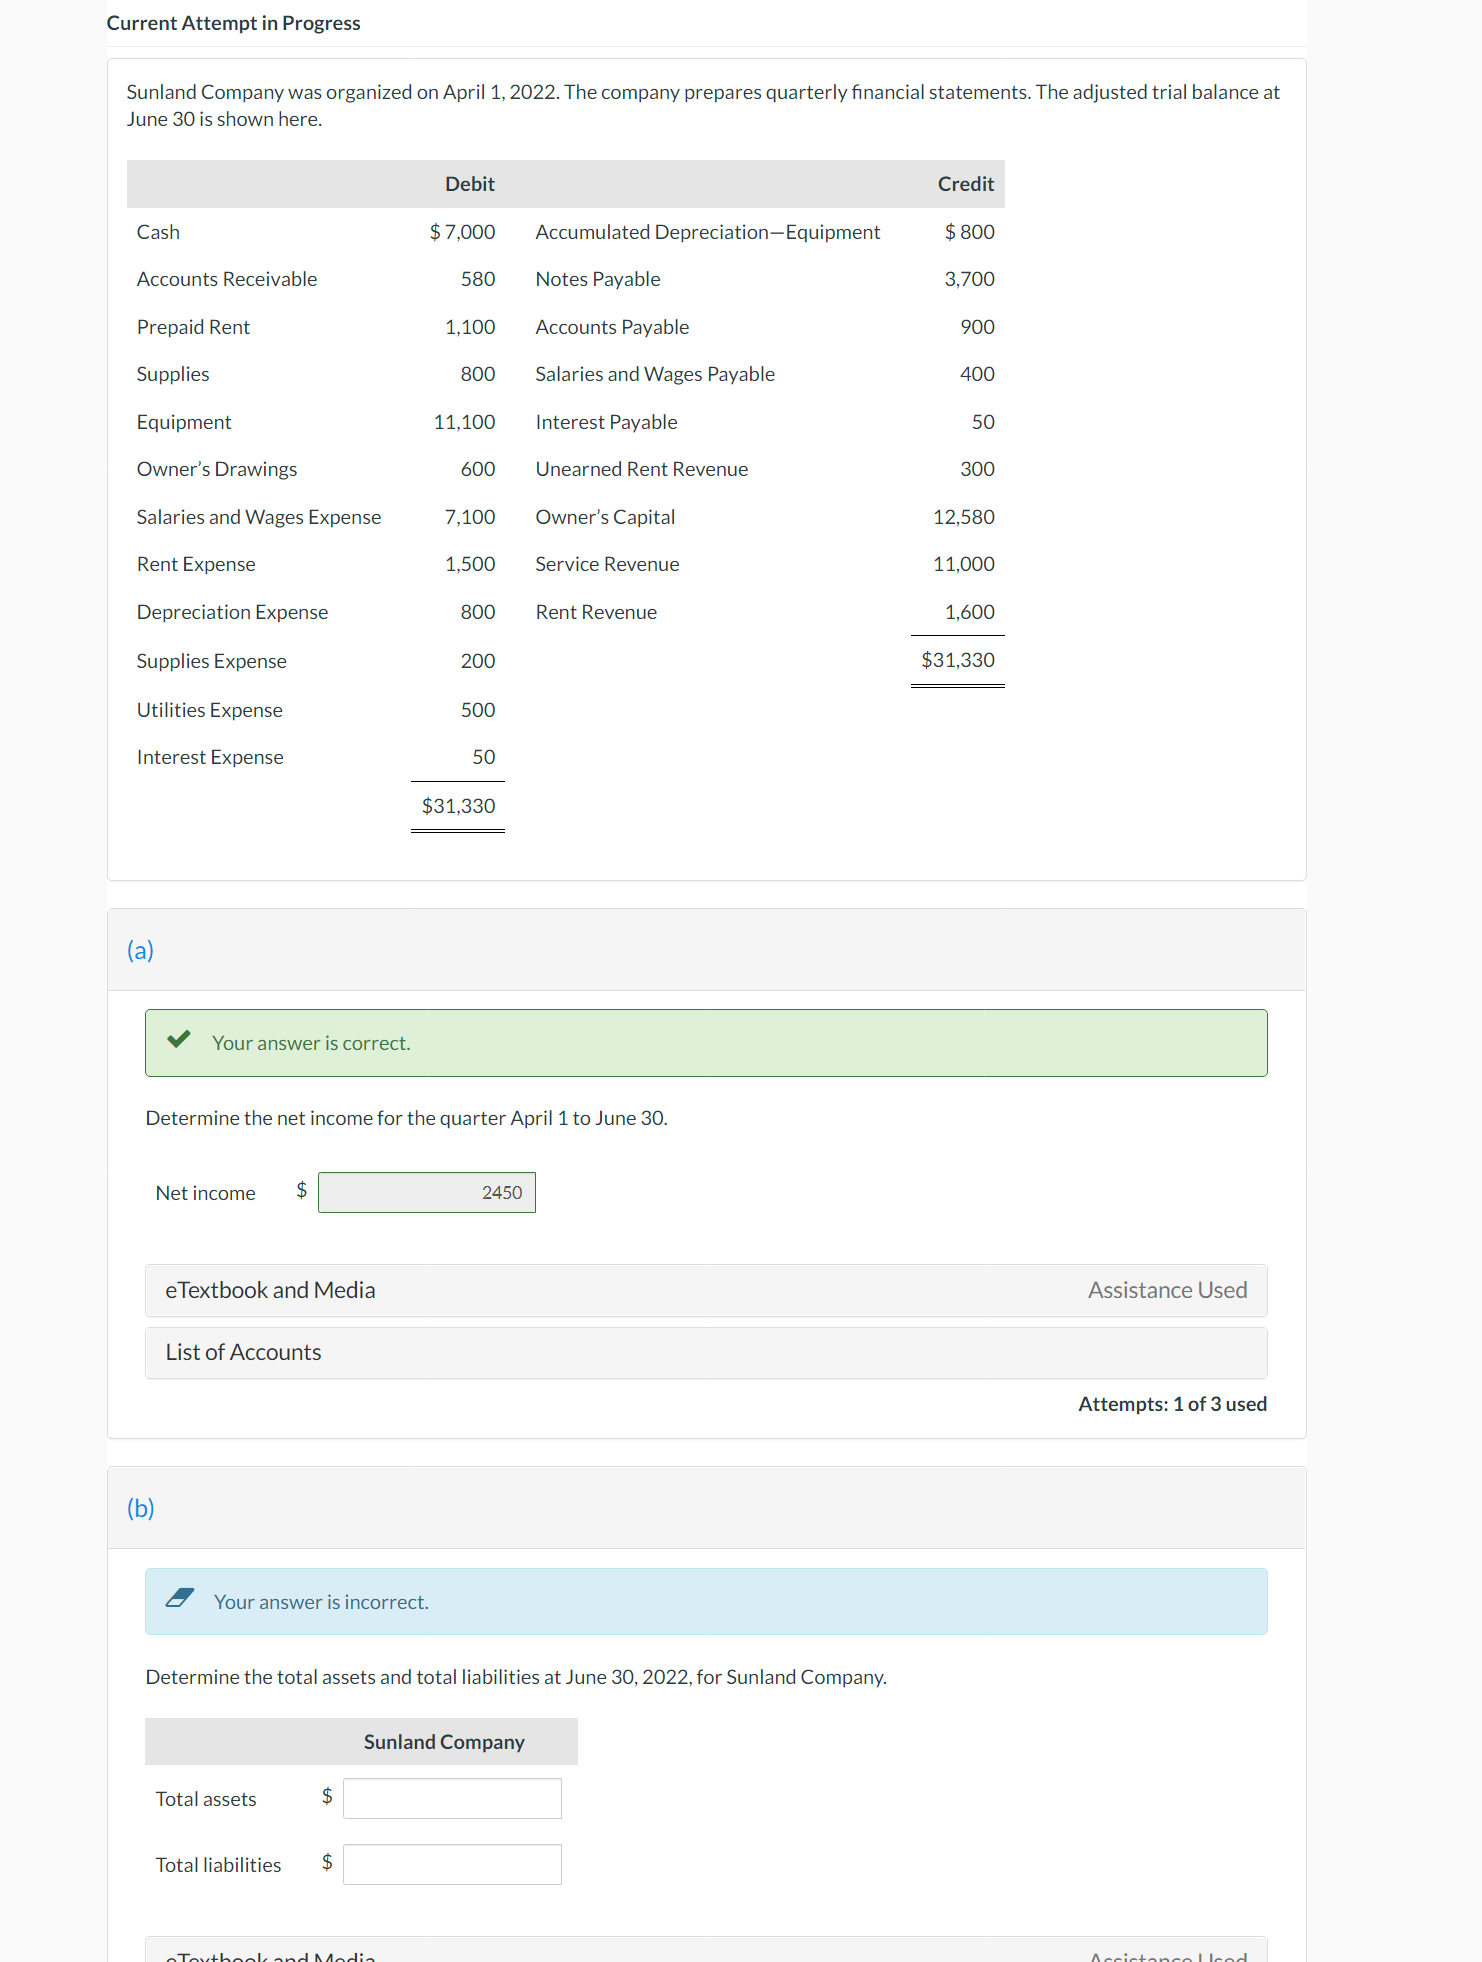This screenshot has width=1482, height=1962.
Task: Click the green correct-answer checkmark icon
Action: click(x=179, y=1040)
